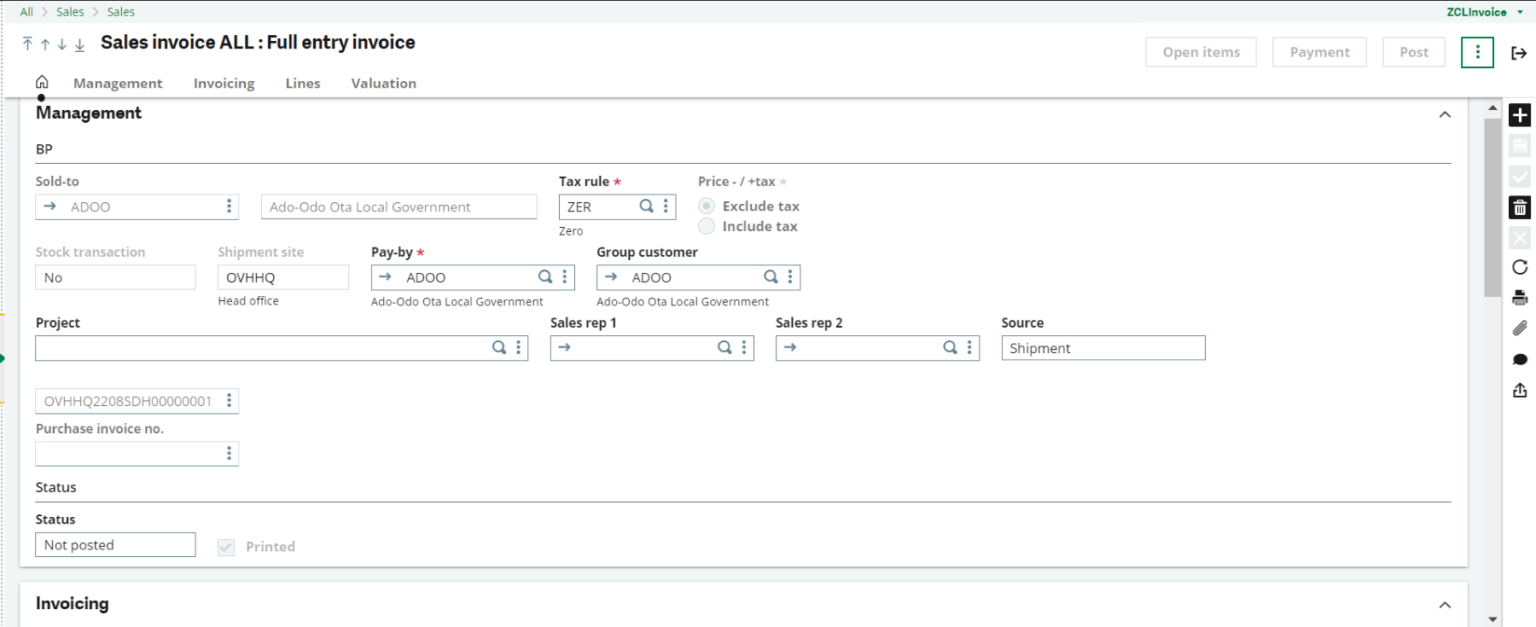Click the Sales rep 2 search magnifier

coord(950,348)
